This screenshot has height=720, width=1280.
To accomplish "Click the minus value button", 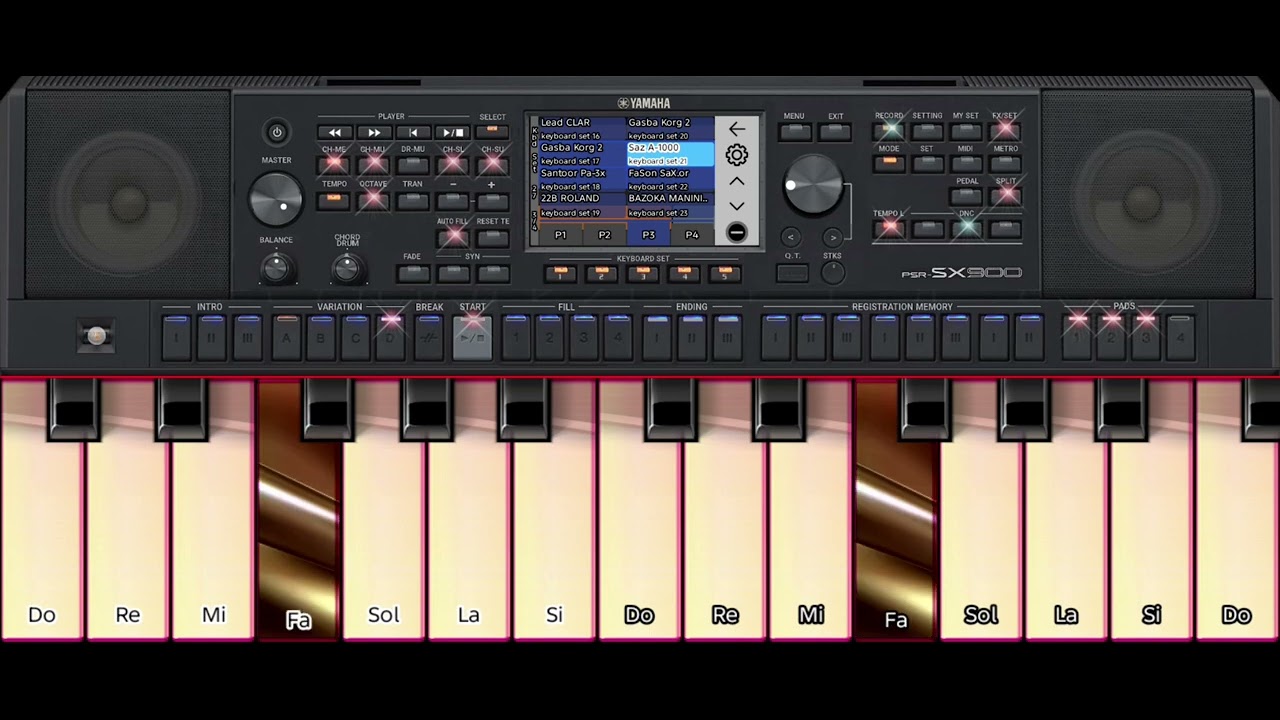I will [x=453, y=200].
